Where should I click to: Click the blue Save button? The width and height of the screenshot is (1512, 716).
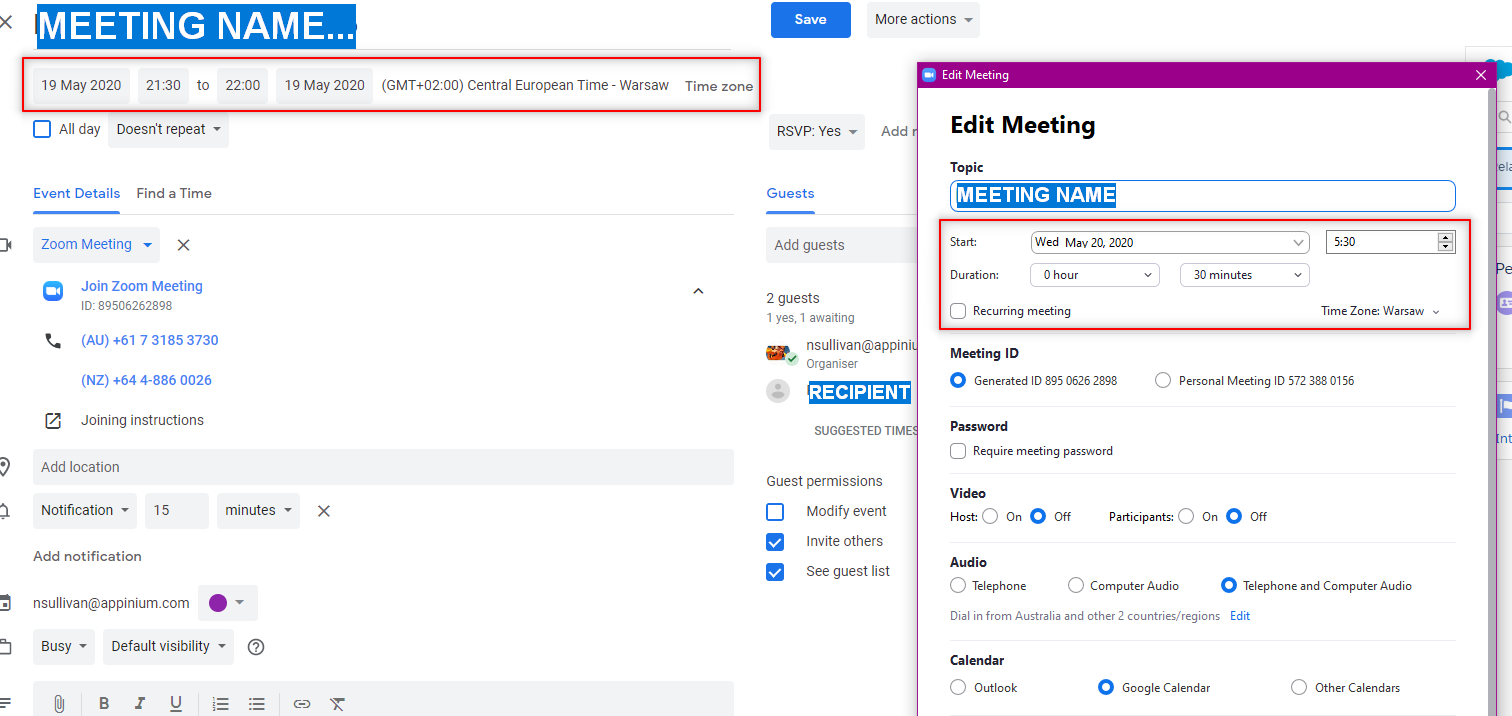[810, 20]
